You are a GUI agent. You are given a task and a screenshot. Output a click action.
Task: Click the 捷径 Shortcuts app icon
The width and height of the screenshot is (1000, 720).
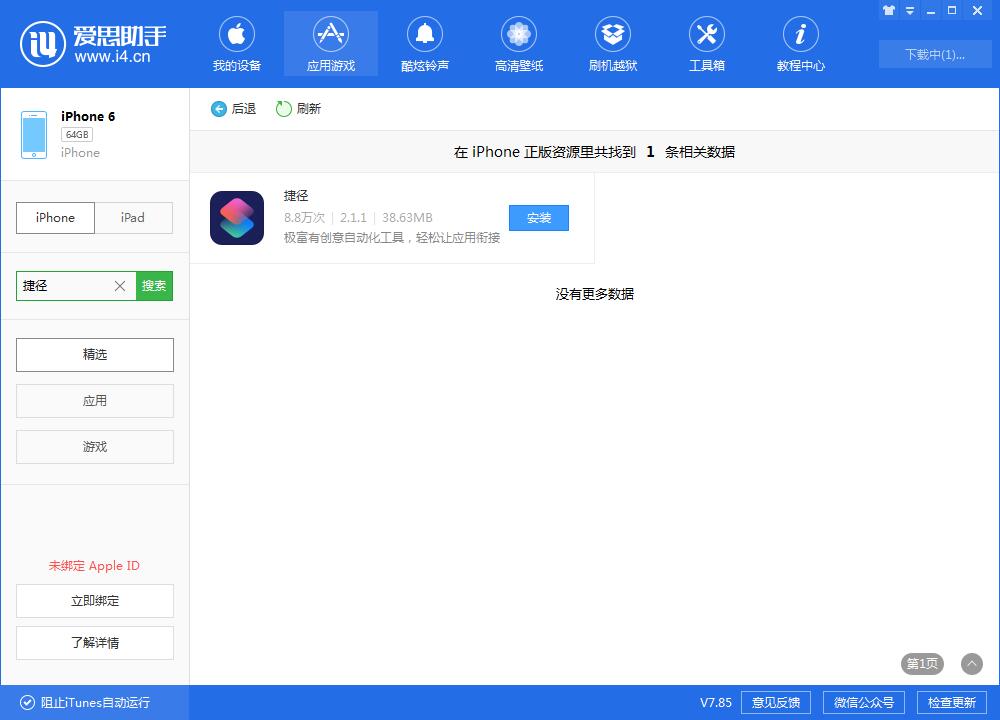point(237,218)
